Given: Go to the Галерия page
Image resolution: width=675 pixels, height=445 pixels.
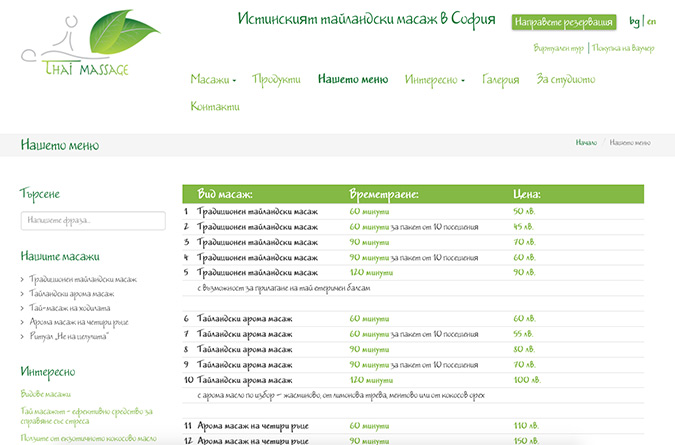Looking at the screenshot, I should coord(501,80).
